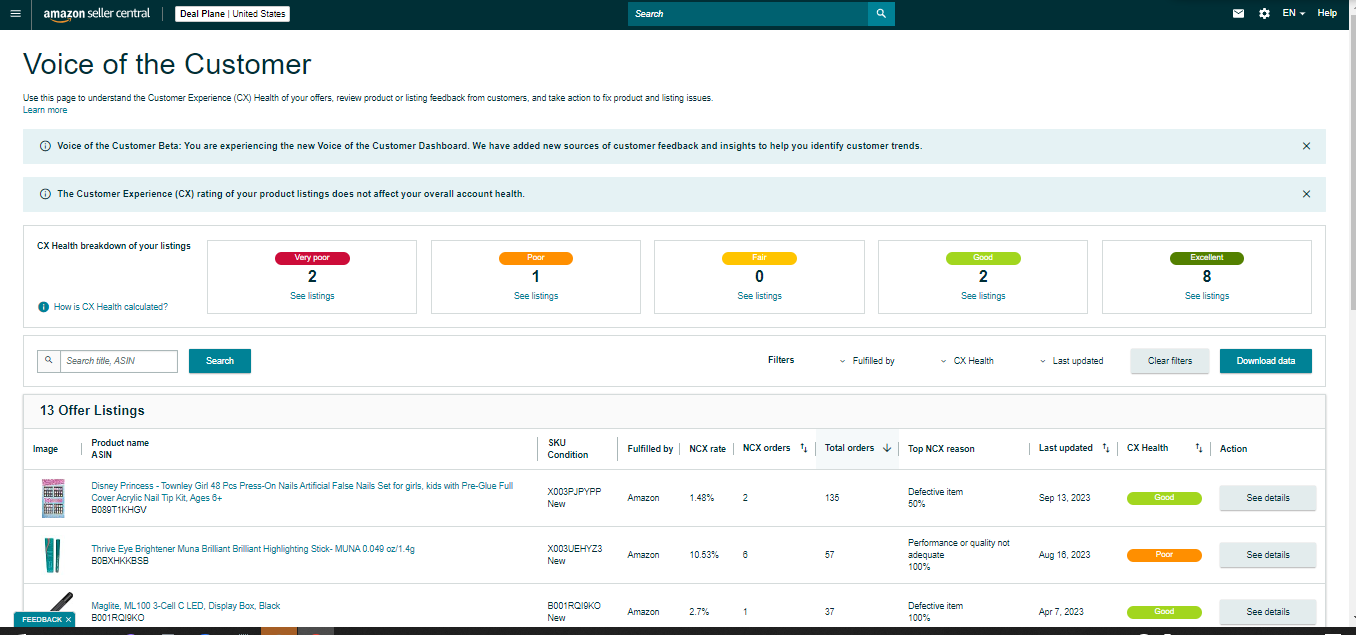Open the Disney Princess press-on nails product link
The height and width of the screenshot is (635, 1356).
click(302, 491)
